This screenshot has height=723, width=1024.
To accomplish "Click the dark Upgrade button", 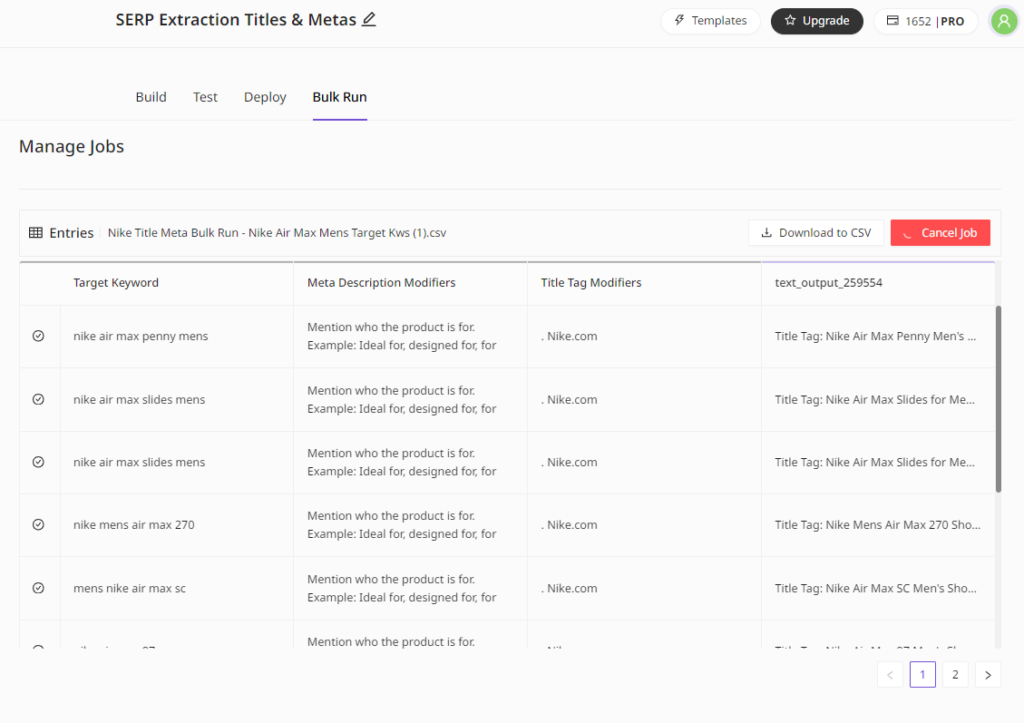I will click(x=817, y=21).
